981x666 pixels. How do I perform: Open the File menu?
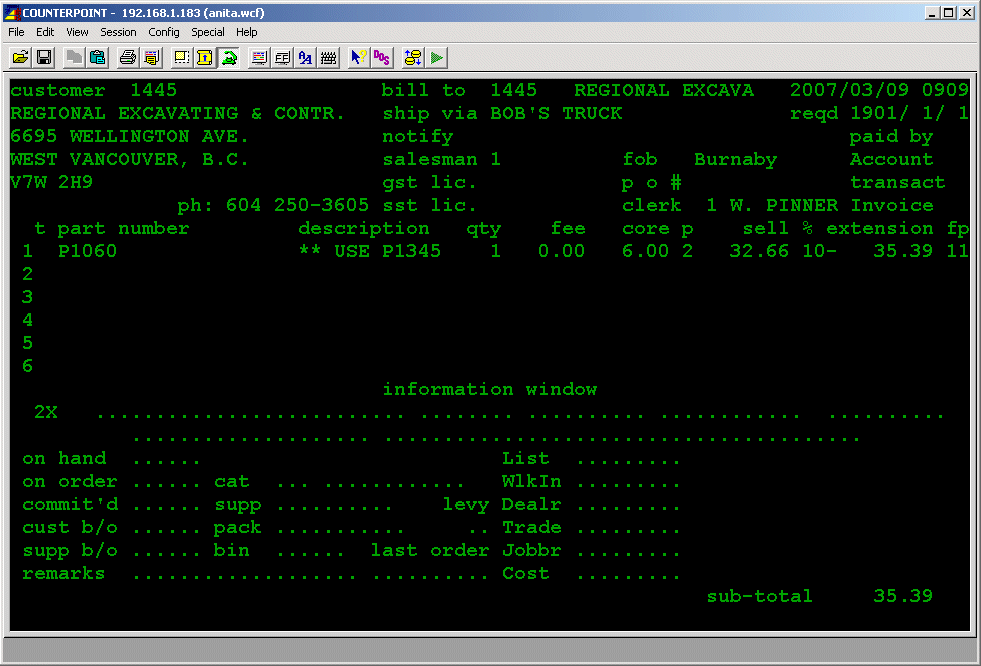[16, 32]
